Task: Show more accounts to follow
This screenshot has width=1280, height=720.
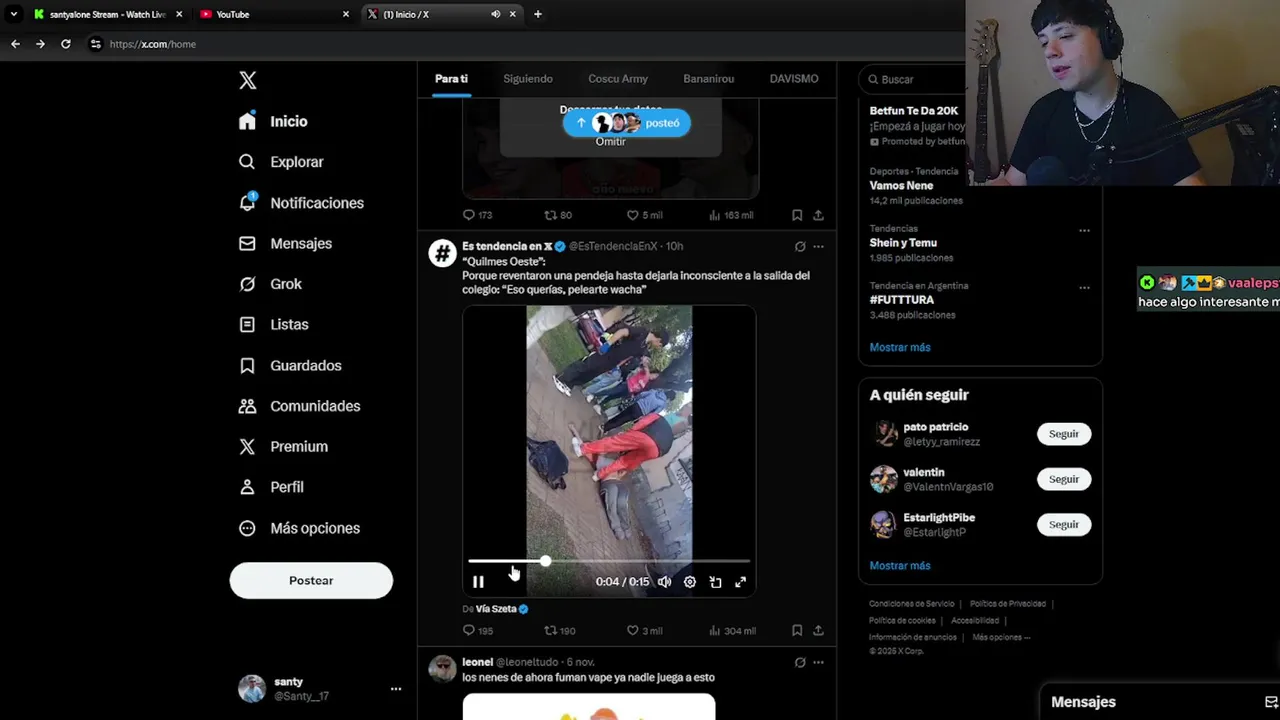Action: point(900,565)
